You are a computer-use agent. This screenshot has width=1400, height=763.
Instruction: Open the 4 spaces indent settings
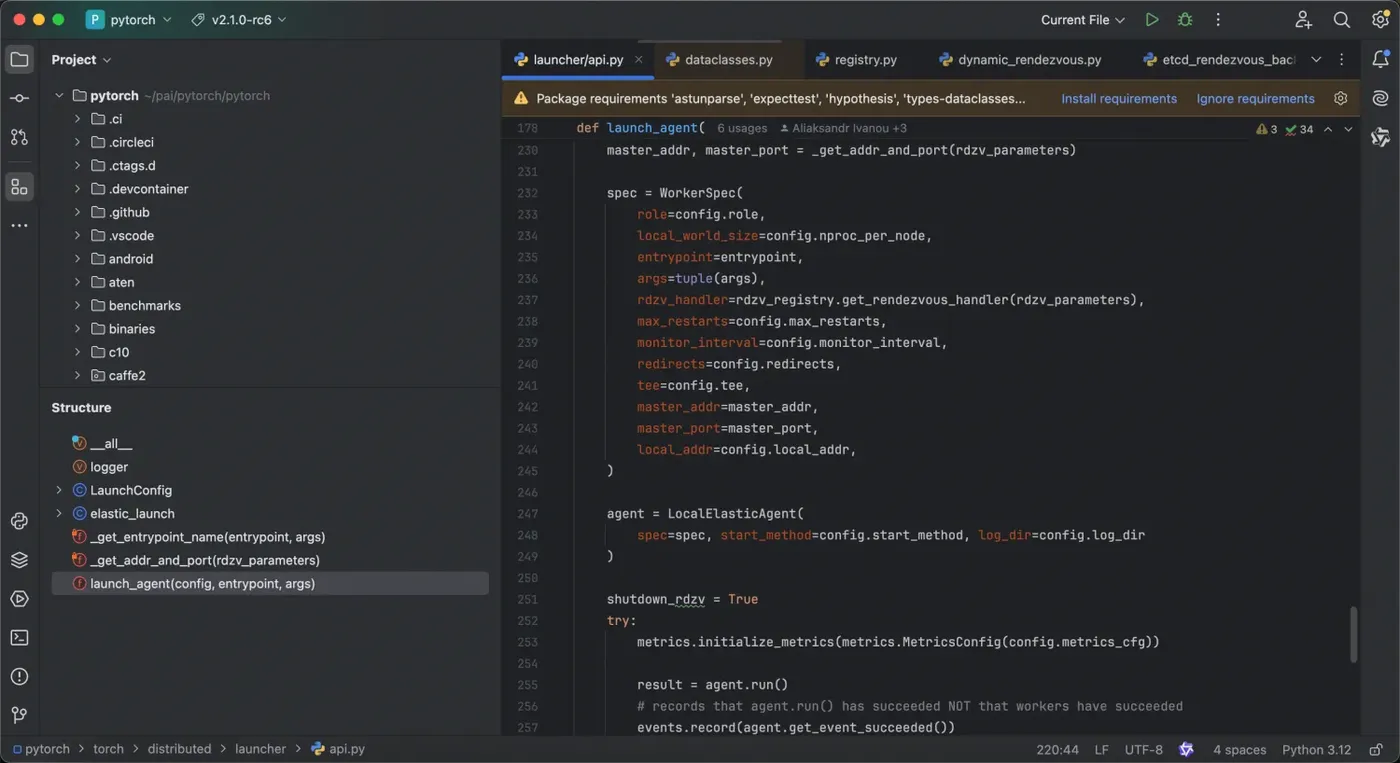tap(1240, 749)
